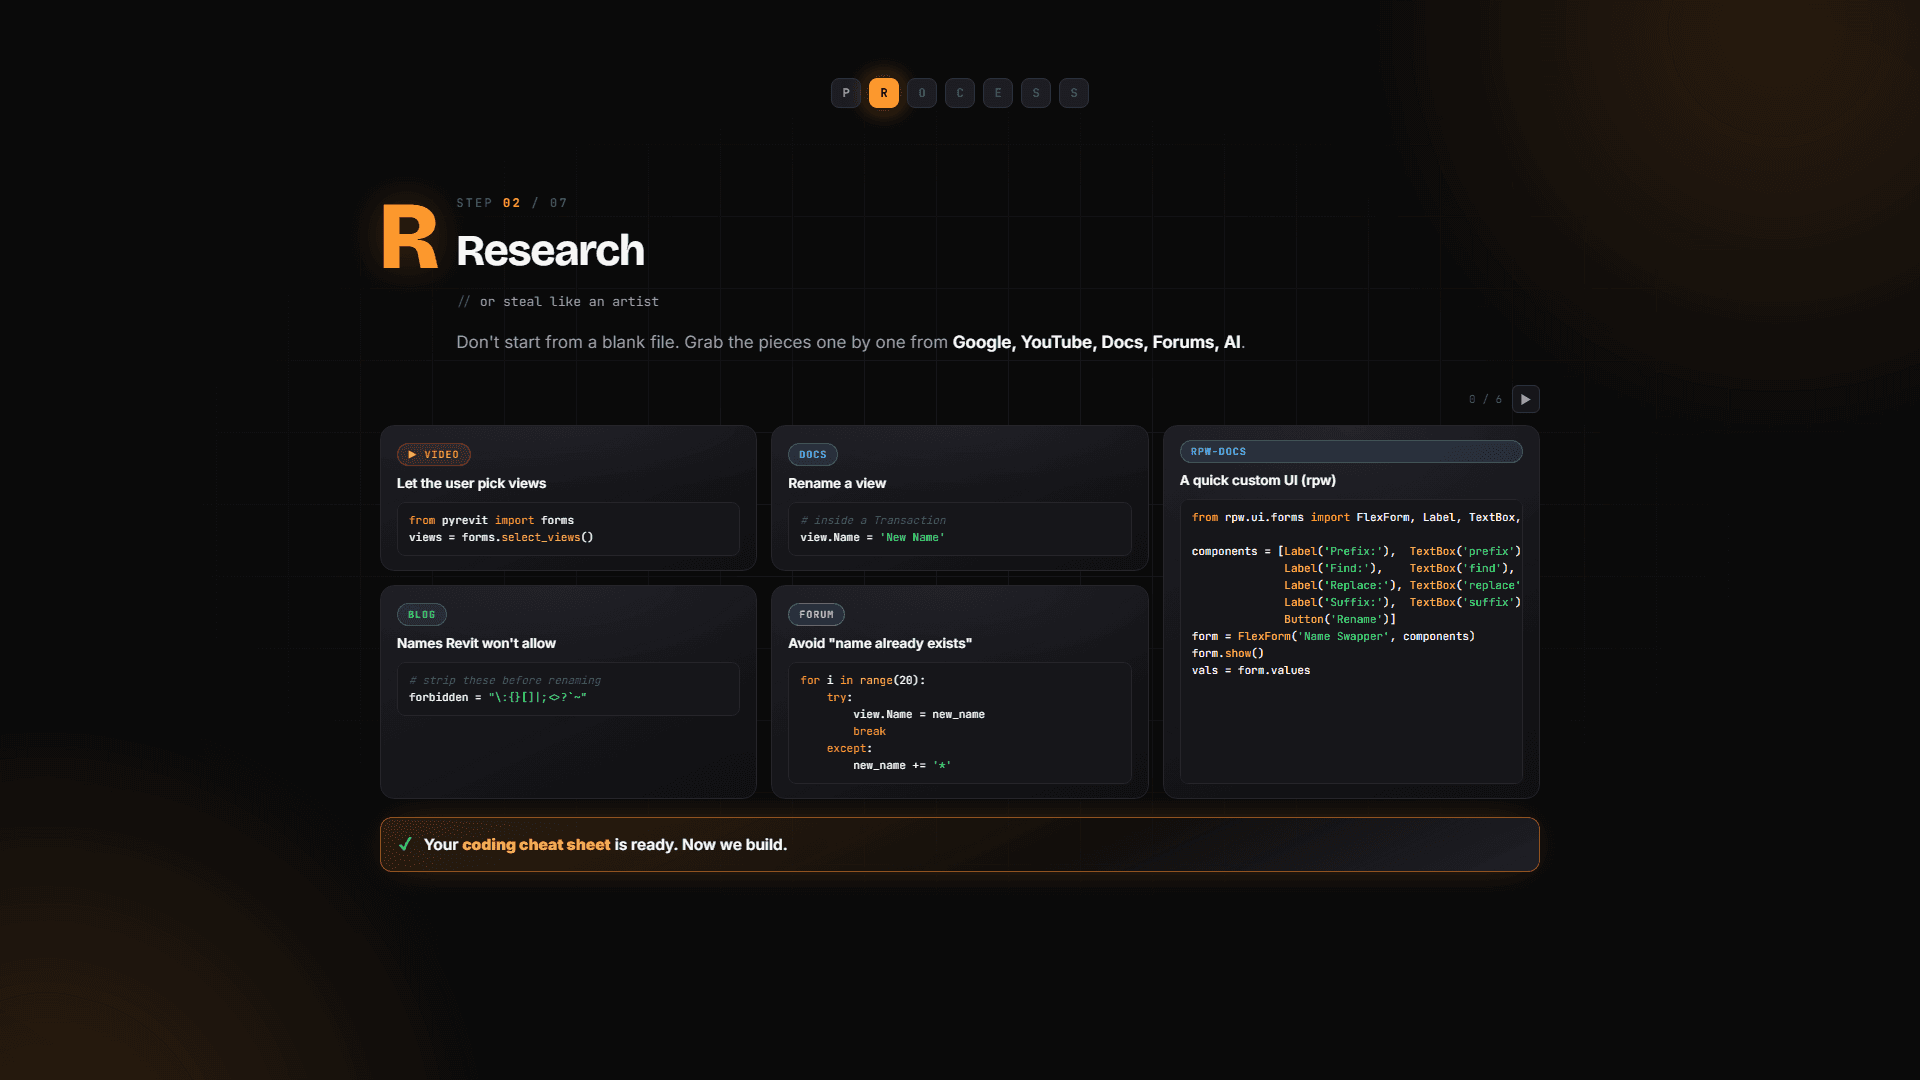
Task: Click the FlexForm('Name Swapper') code line
Action: [1333, 636]
